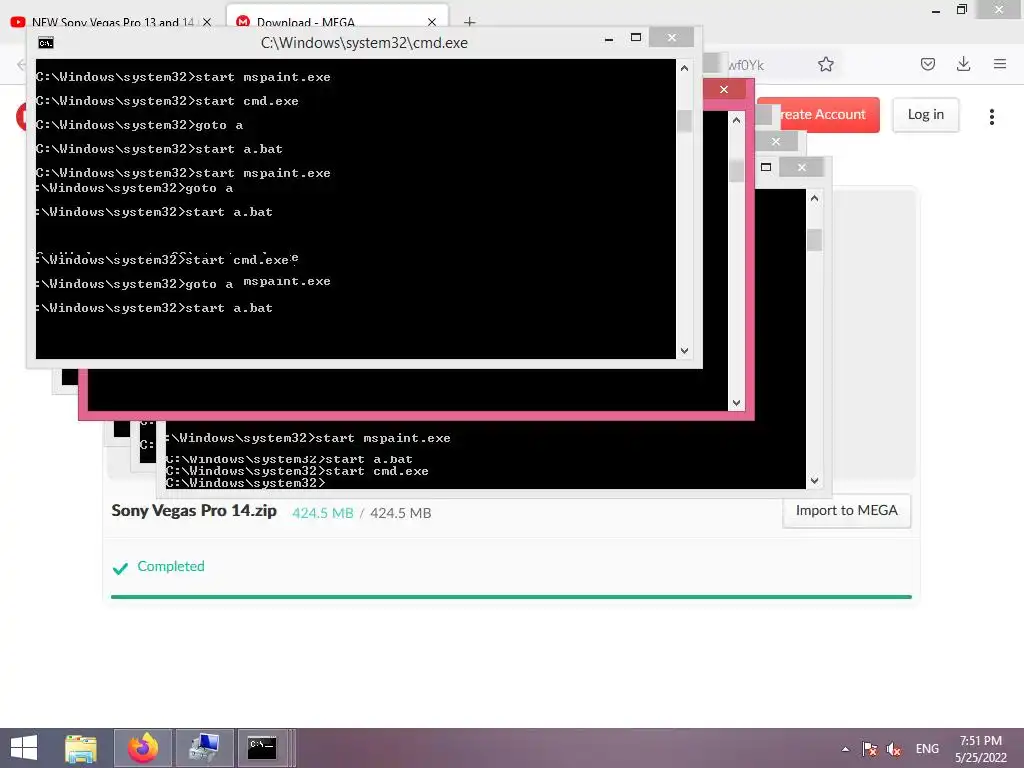Close the front cmd.exe window

pyautogui.click(x=671, y=38)
